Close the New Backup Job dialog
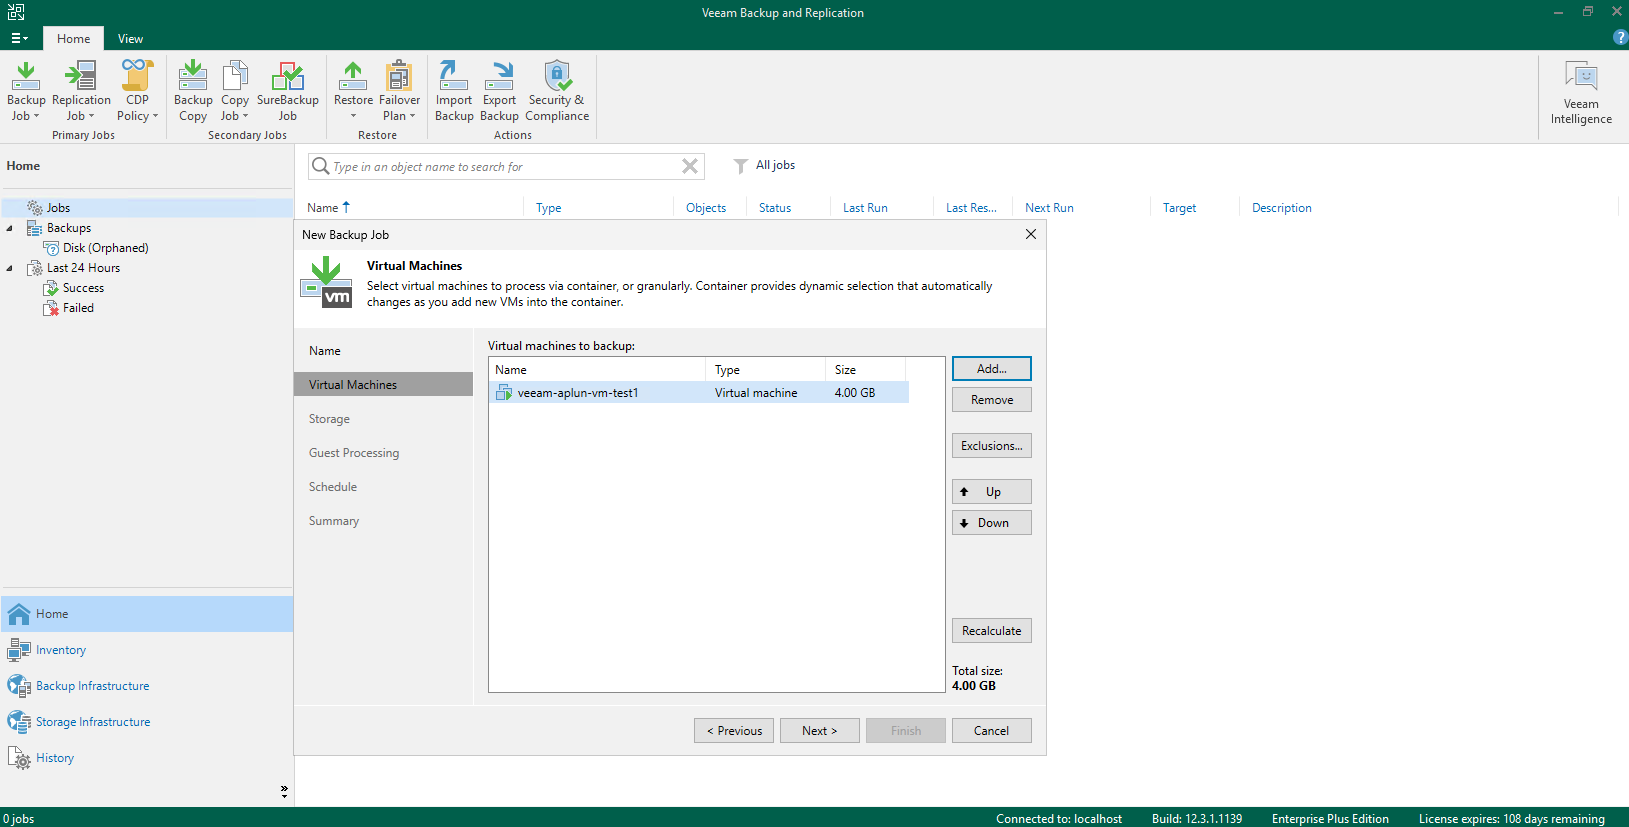This screenshot has width=1629, height=827. click(x=1031, y=234)
